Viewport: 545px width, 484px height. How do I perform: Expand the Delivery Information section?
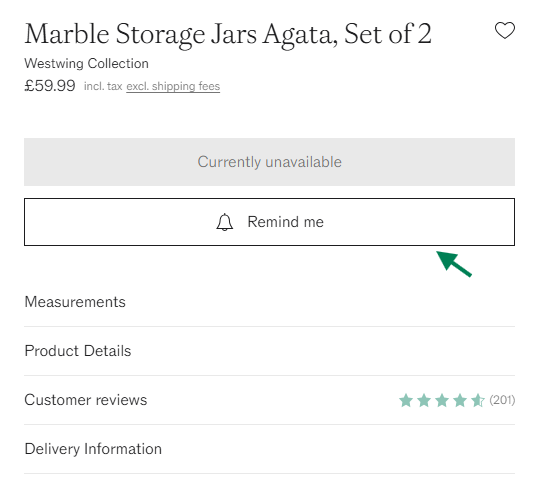tap(269, 449)
